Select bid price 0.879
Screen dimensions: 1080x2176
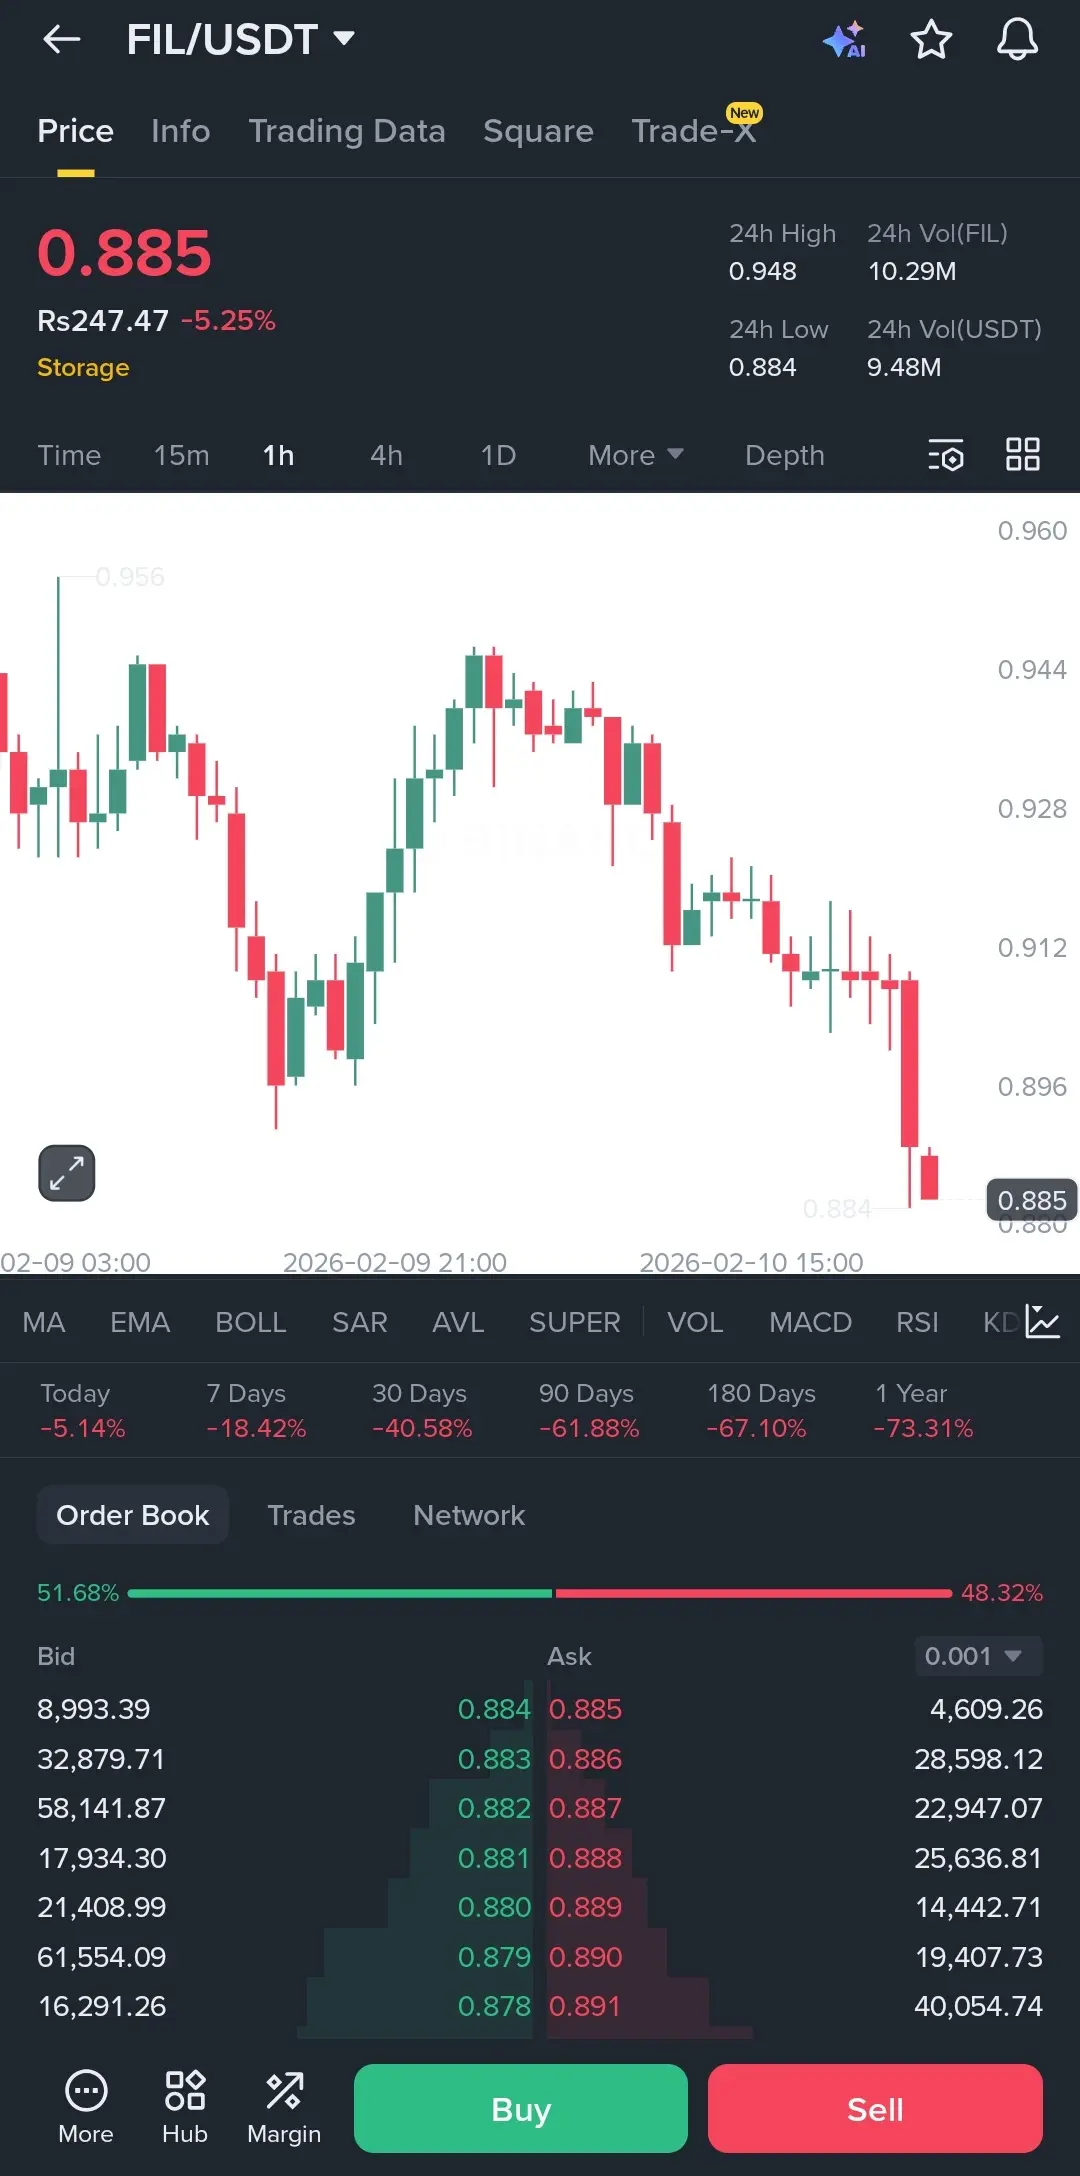click(494, 1957)
